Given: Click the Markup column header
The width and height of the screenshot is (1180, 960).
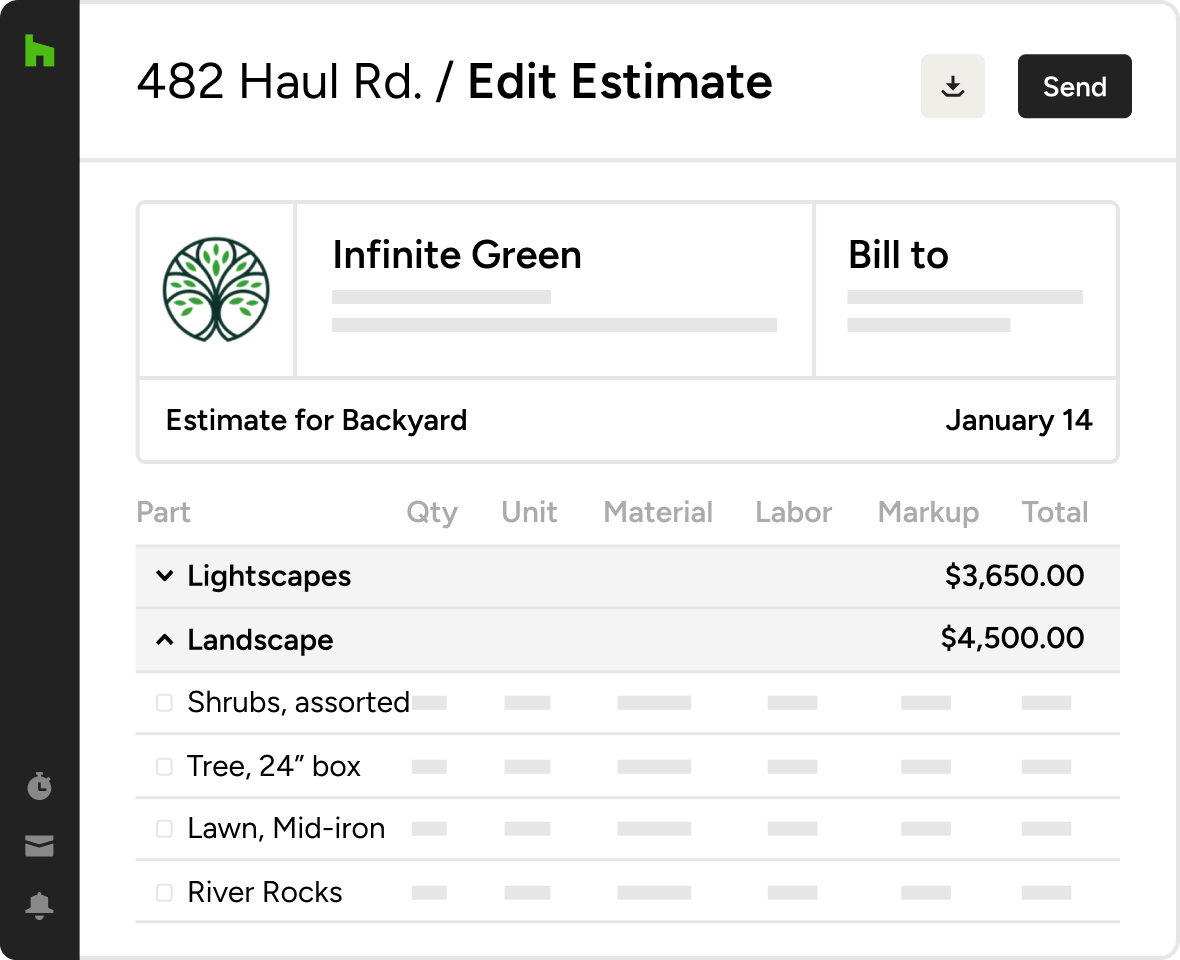Looking at the screenshot, I should 928,513.
